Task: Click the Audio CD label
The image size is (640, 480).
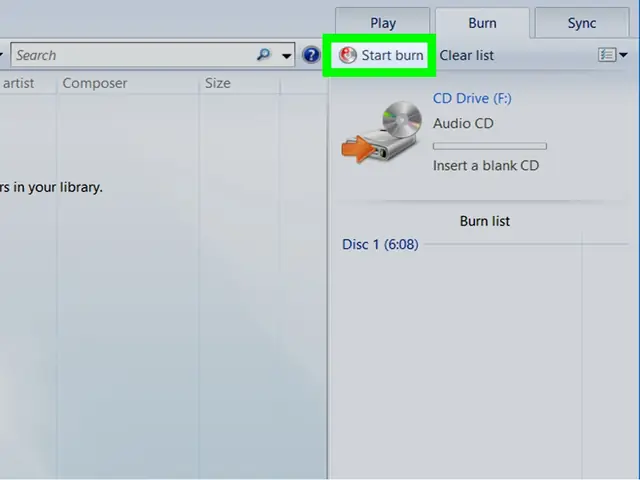Action: (463, 123)
